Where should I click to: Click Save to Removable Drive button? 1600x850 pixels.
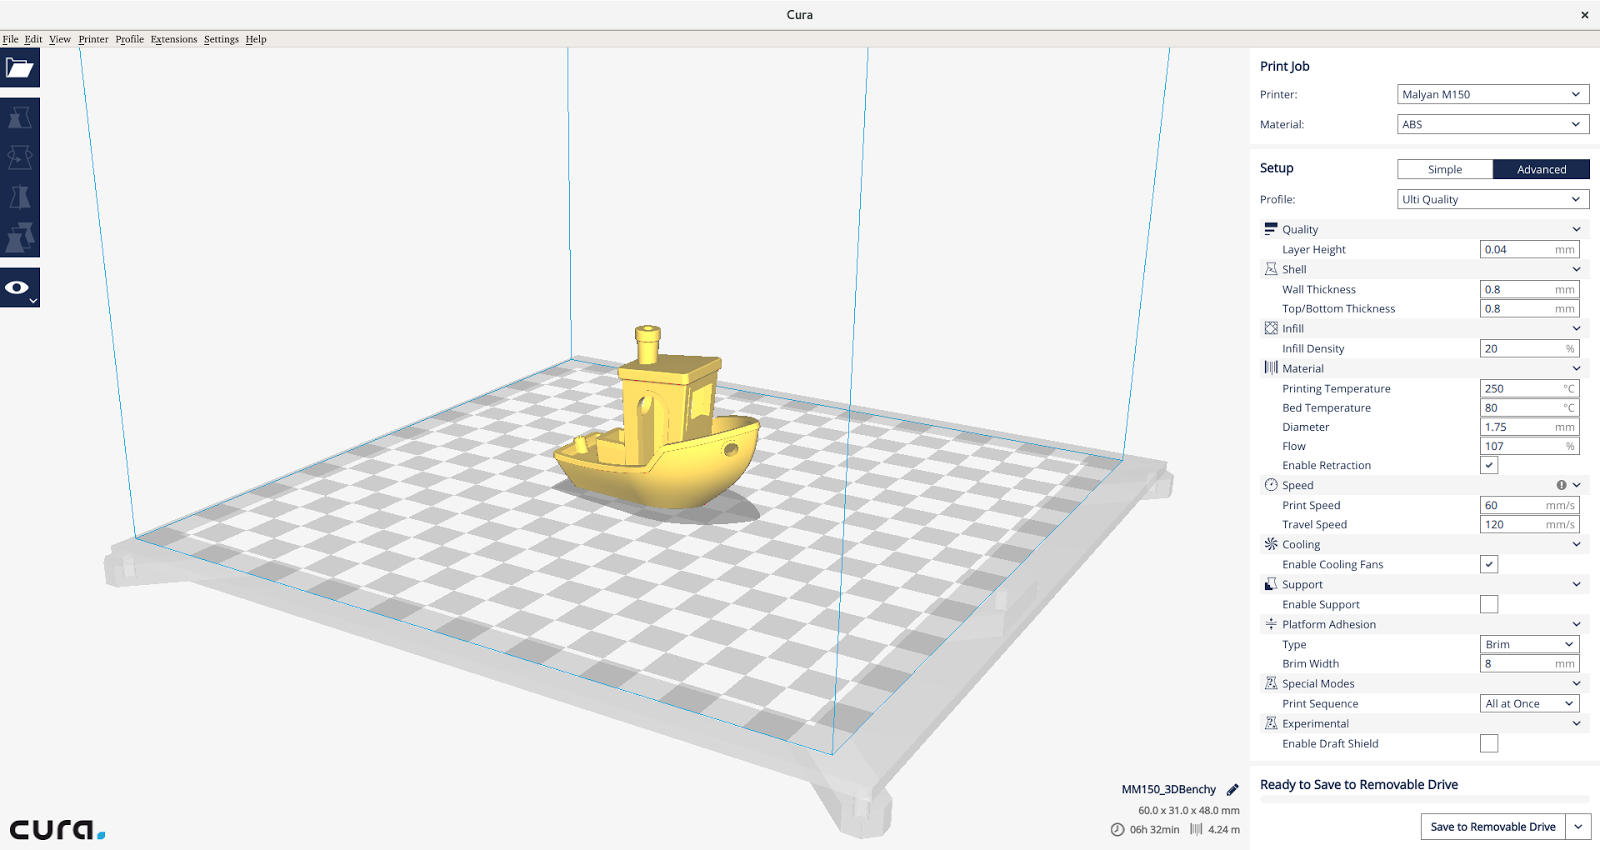click(1493, 827)
